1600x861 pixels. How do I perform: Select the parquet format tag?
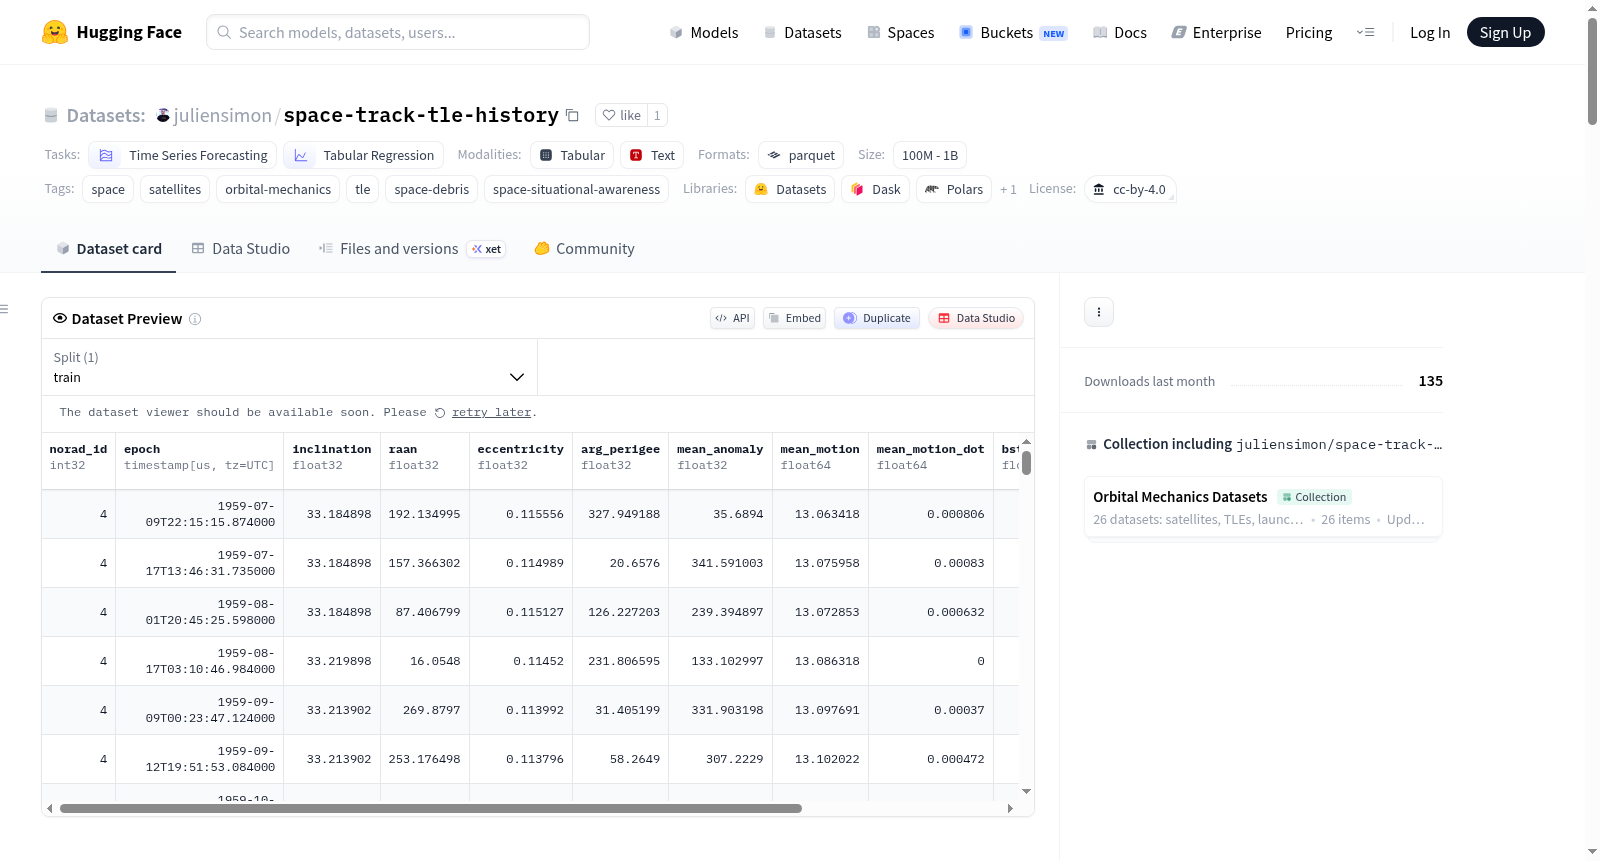(801, 155)
